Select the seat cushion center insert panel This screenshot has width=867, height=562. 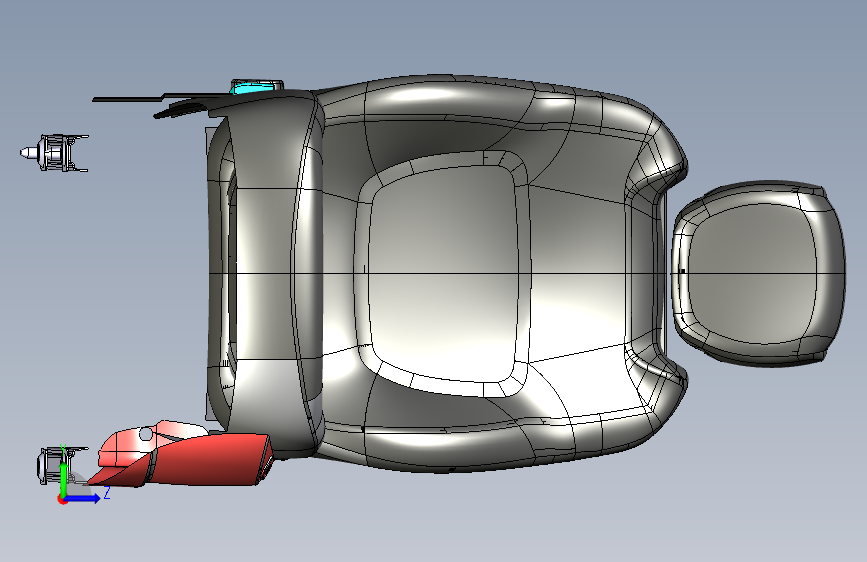coord(442,273)
